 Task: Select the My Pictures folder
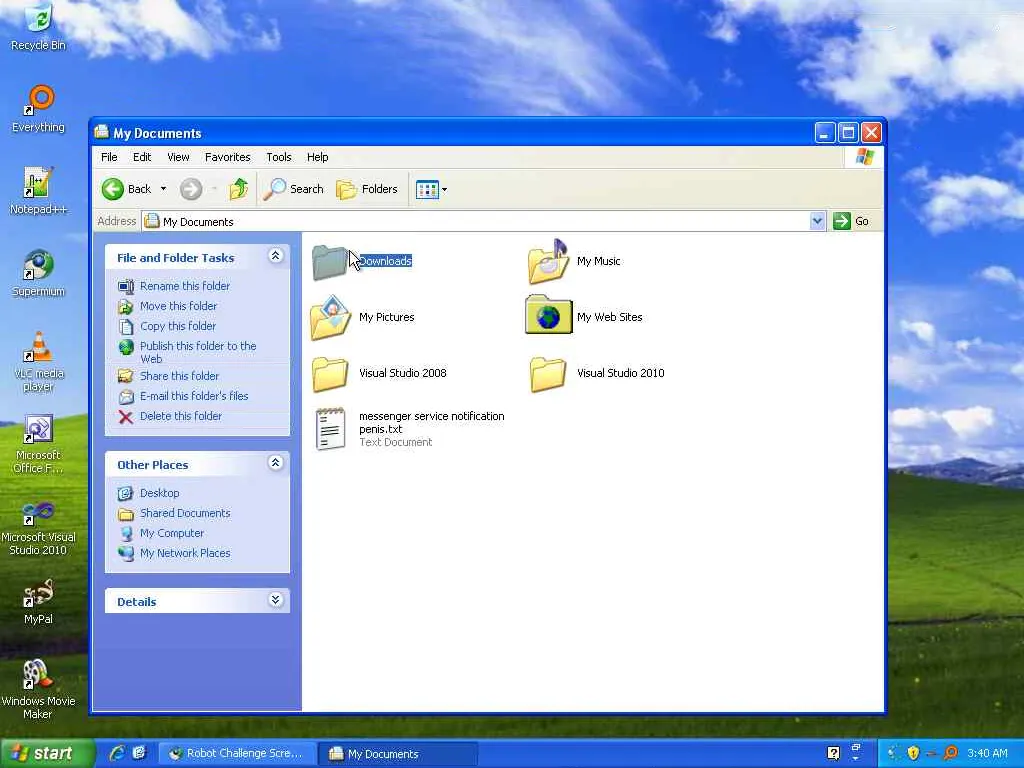coord(362,318)
